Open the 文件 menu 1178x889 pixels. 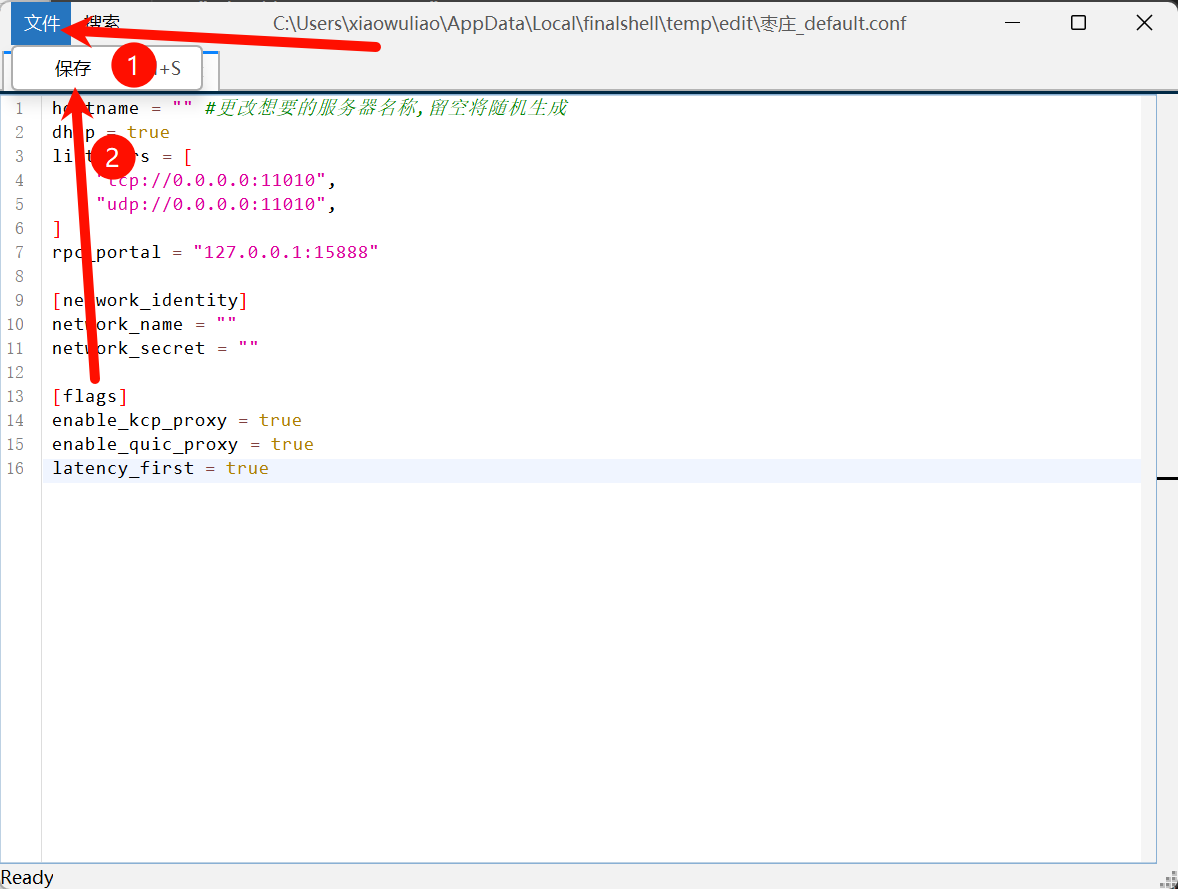click(x=41, y=23)
